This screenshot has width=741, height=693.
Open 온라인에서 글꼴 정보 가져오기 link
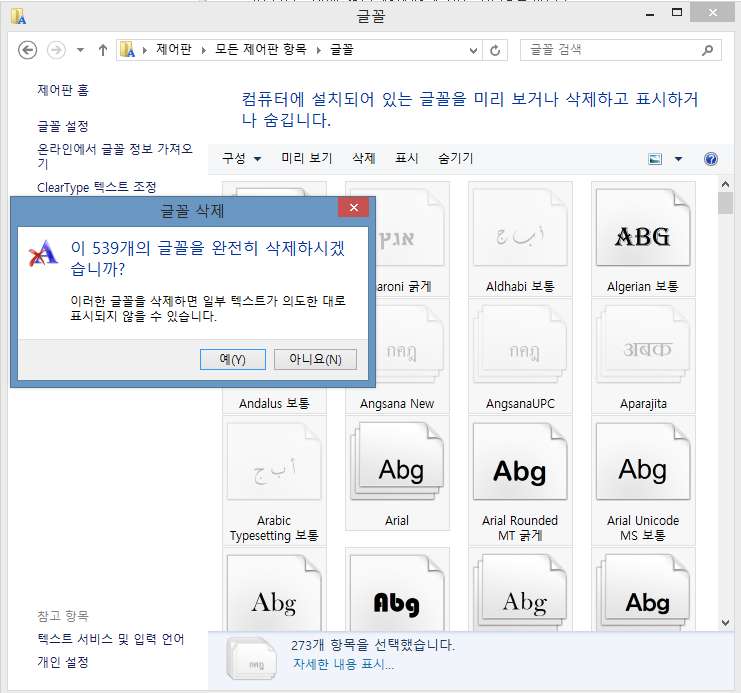point(115,156)
